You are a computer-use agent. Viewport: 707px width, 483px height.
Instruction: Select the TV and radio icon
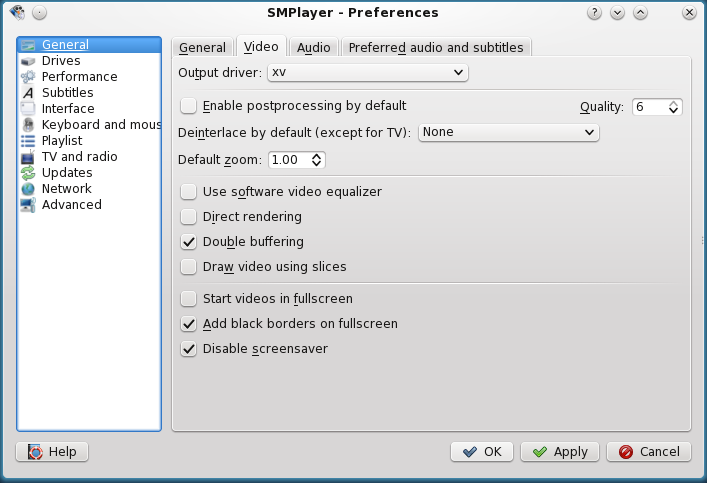point(28,157)
